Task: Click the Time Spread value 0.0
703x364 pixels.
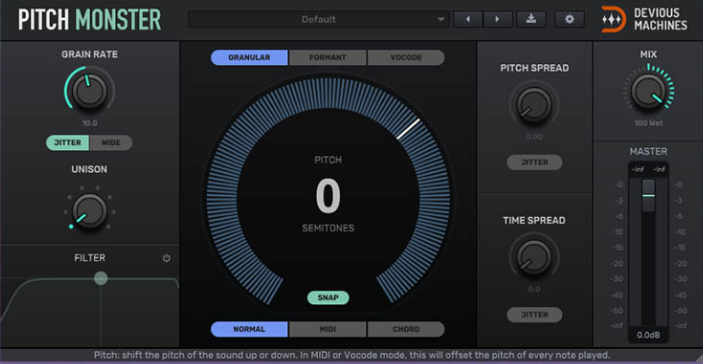Action: tap(534, 289)
